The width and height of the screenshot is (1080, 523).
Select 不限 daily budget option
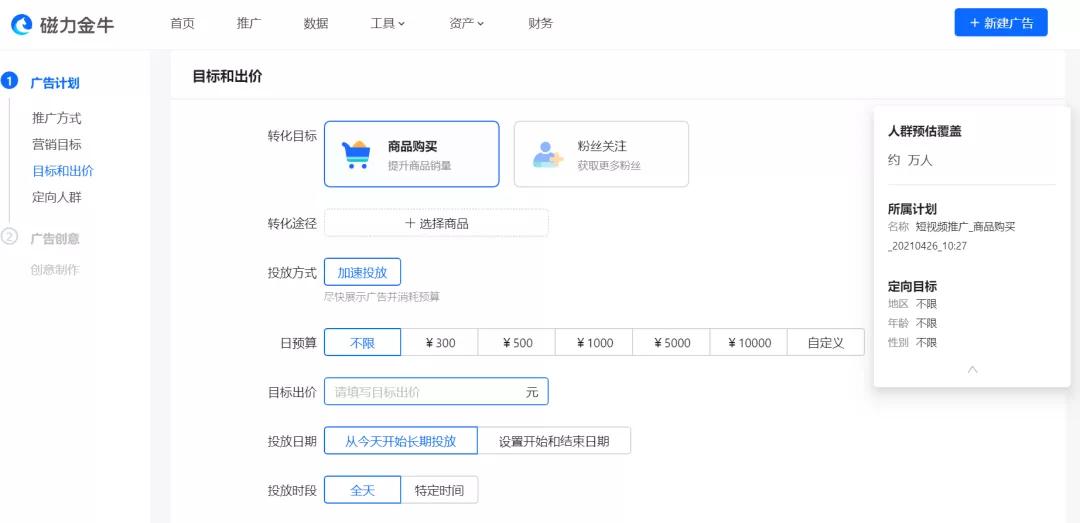pyautogui.click(x=362, y=343)
